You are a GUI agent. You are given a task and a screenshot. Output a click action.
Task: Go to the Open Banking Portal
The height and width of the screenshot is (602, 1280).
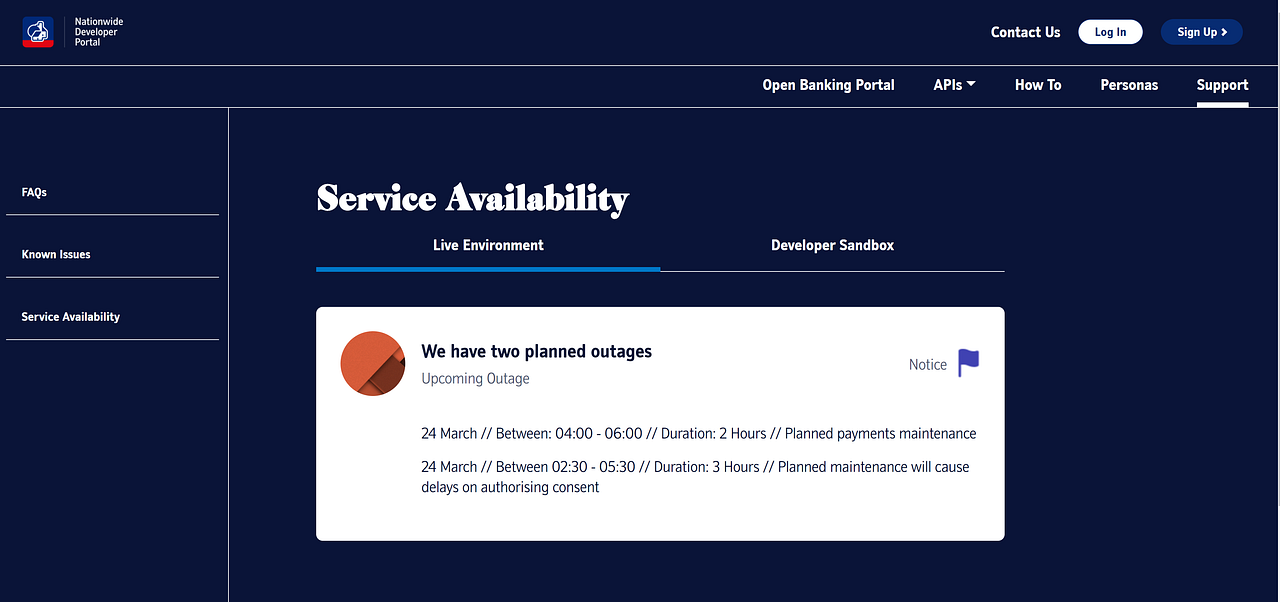click(x=828, y=85)
